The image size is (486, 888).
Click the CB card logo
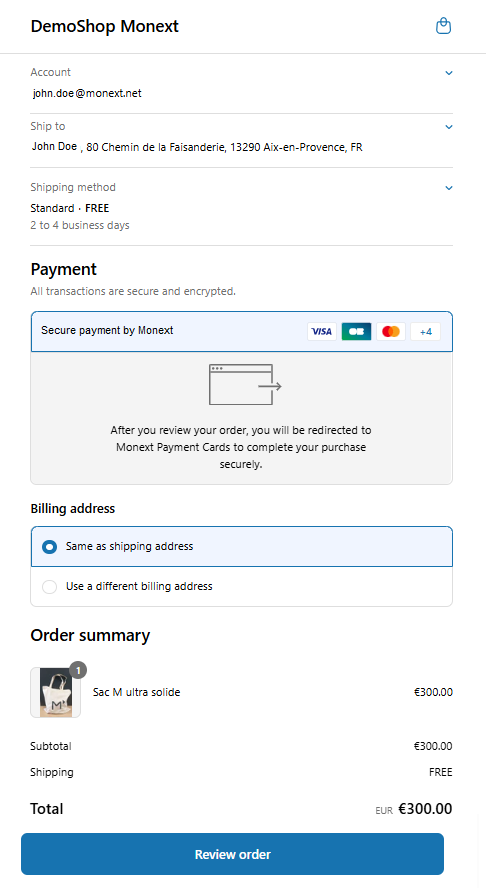[356, 331]
